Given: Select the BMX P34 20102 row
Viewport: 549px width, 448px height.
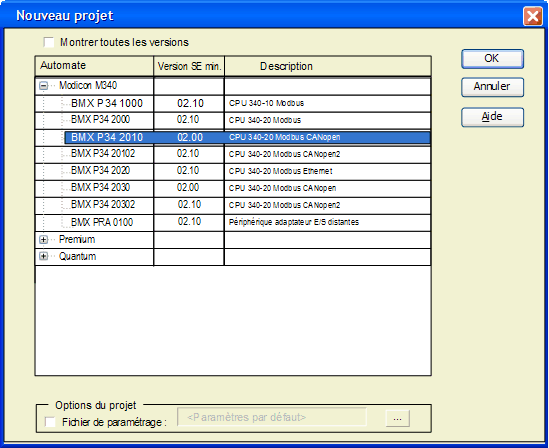Looking at the screenshot, I should pos(233,154).
